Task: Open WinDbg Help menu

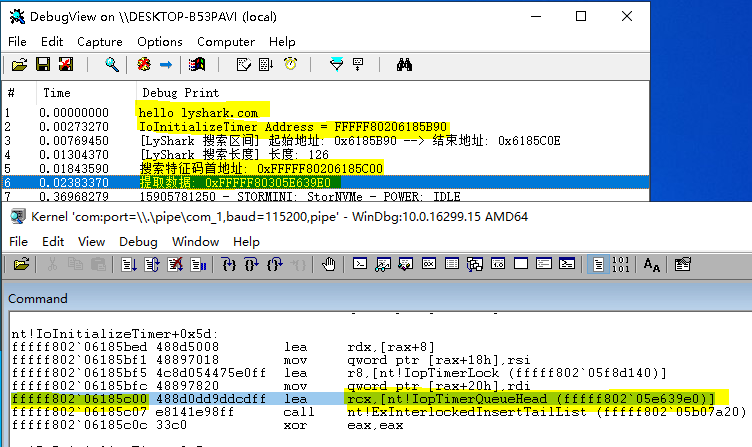Action: 247,242
